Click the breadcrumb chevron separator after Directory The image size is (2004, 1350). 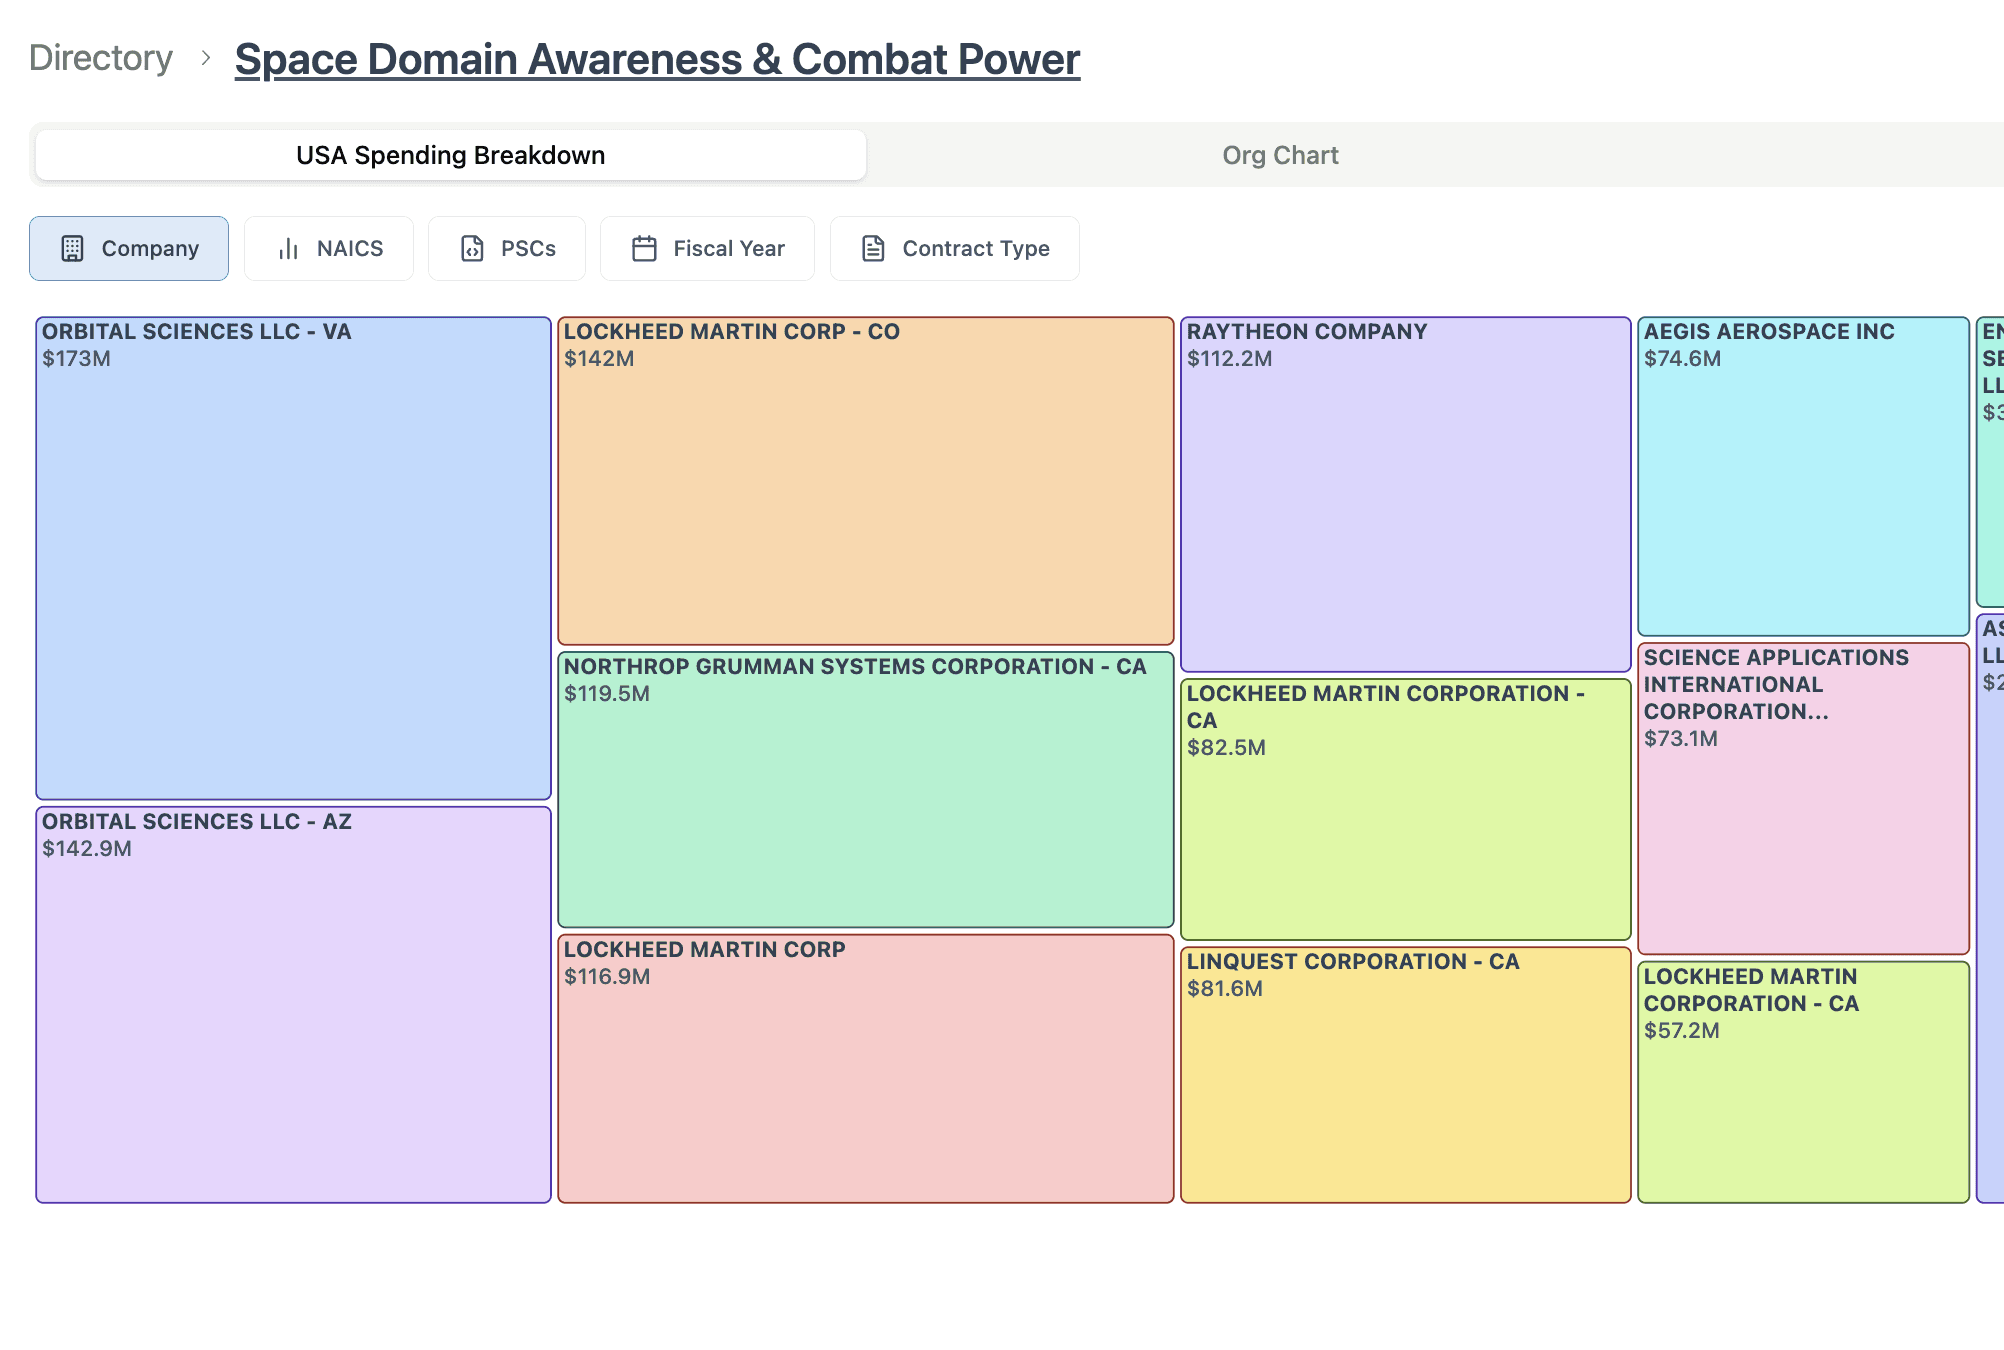(x=205, y=58)
